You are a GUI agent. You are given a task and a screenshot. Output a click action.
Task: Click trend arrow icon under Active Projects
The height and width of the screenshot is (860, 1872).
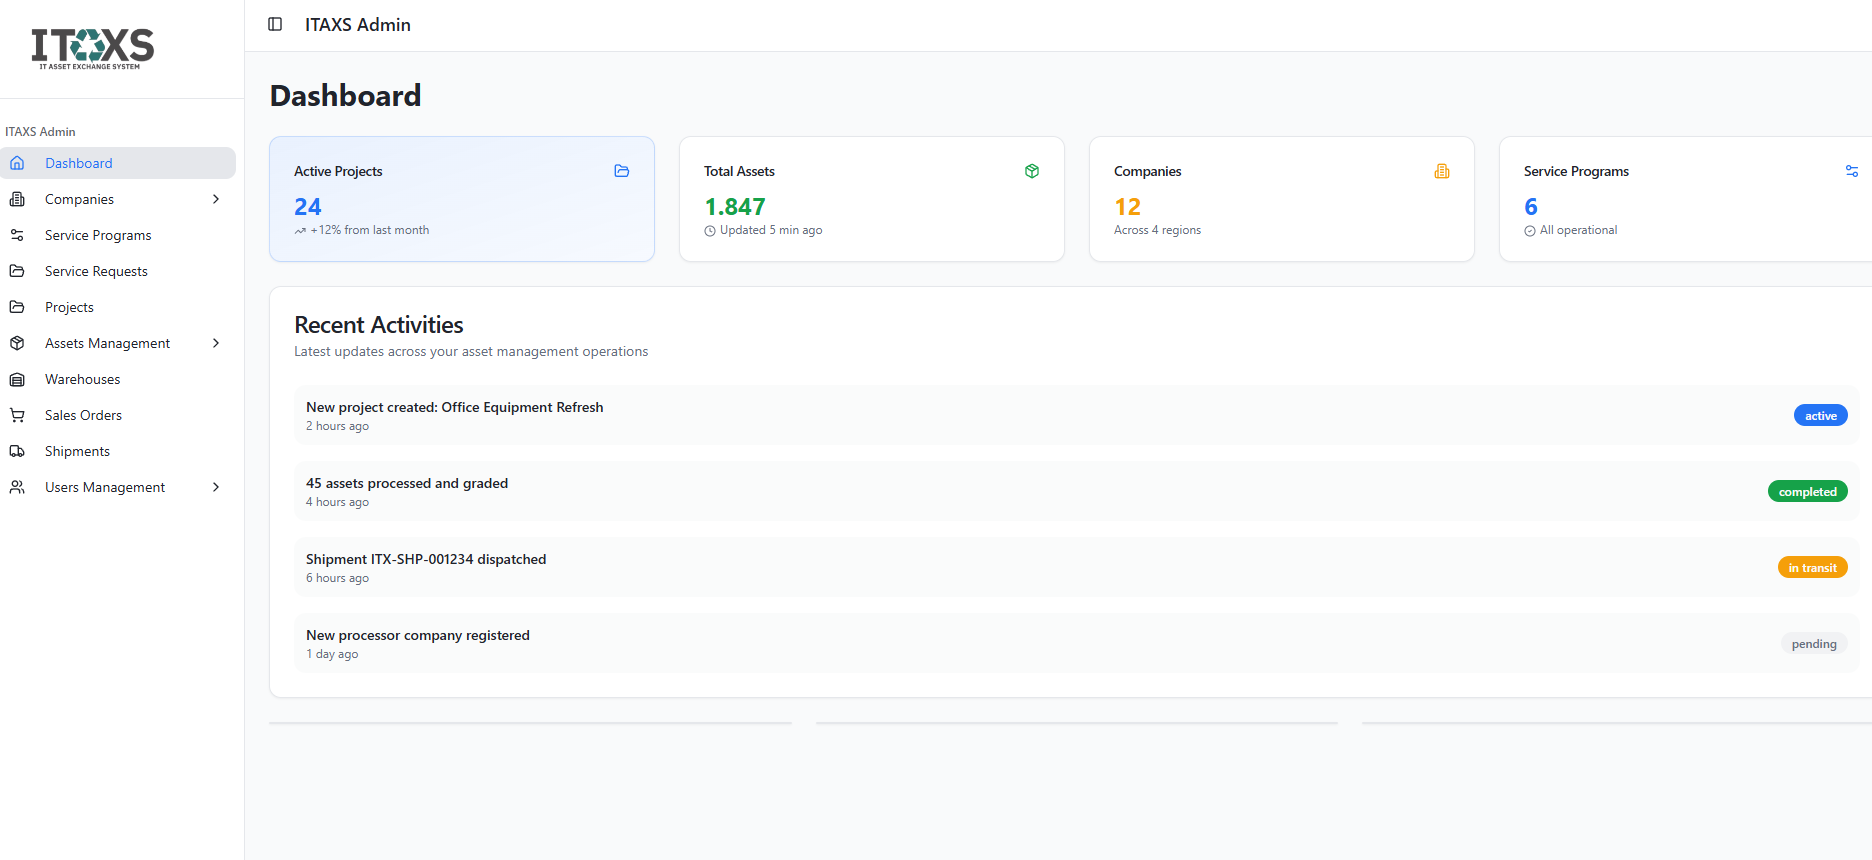(300, 231)
